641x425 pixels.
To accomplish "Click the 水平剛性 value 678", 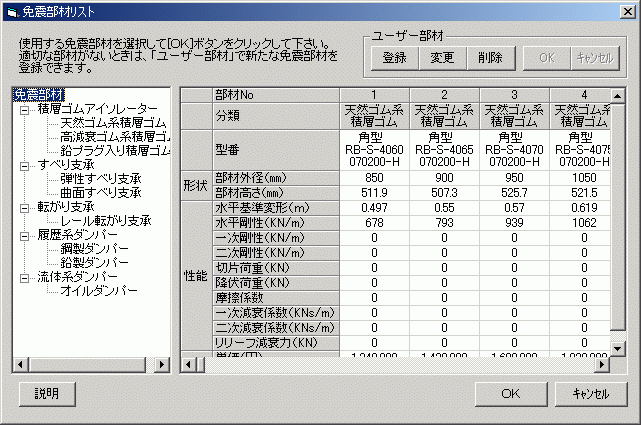I will 374,223.
